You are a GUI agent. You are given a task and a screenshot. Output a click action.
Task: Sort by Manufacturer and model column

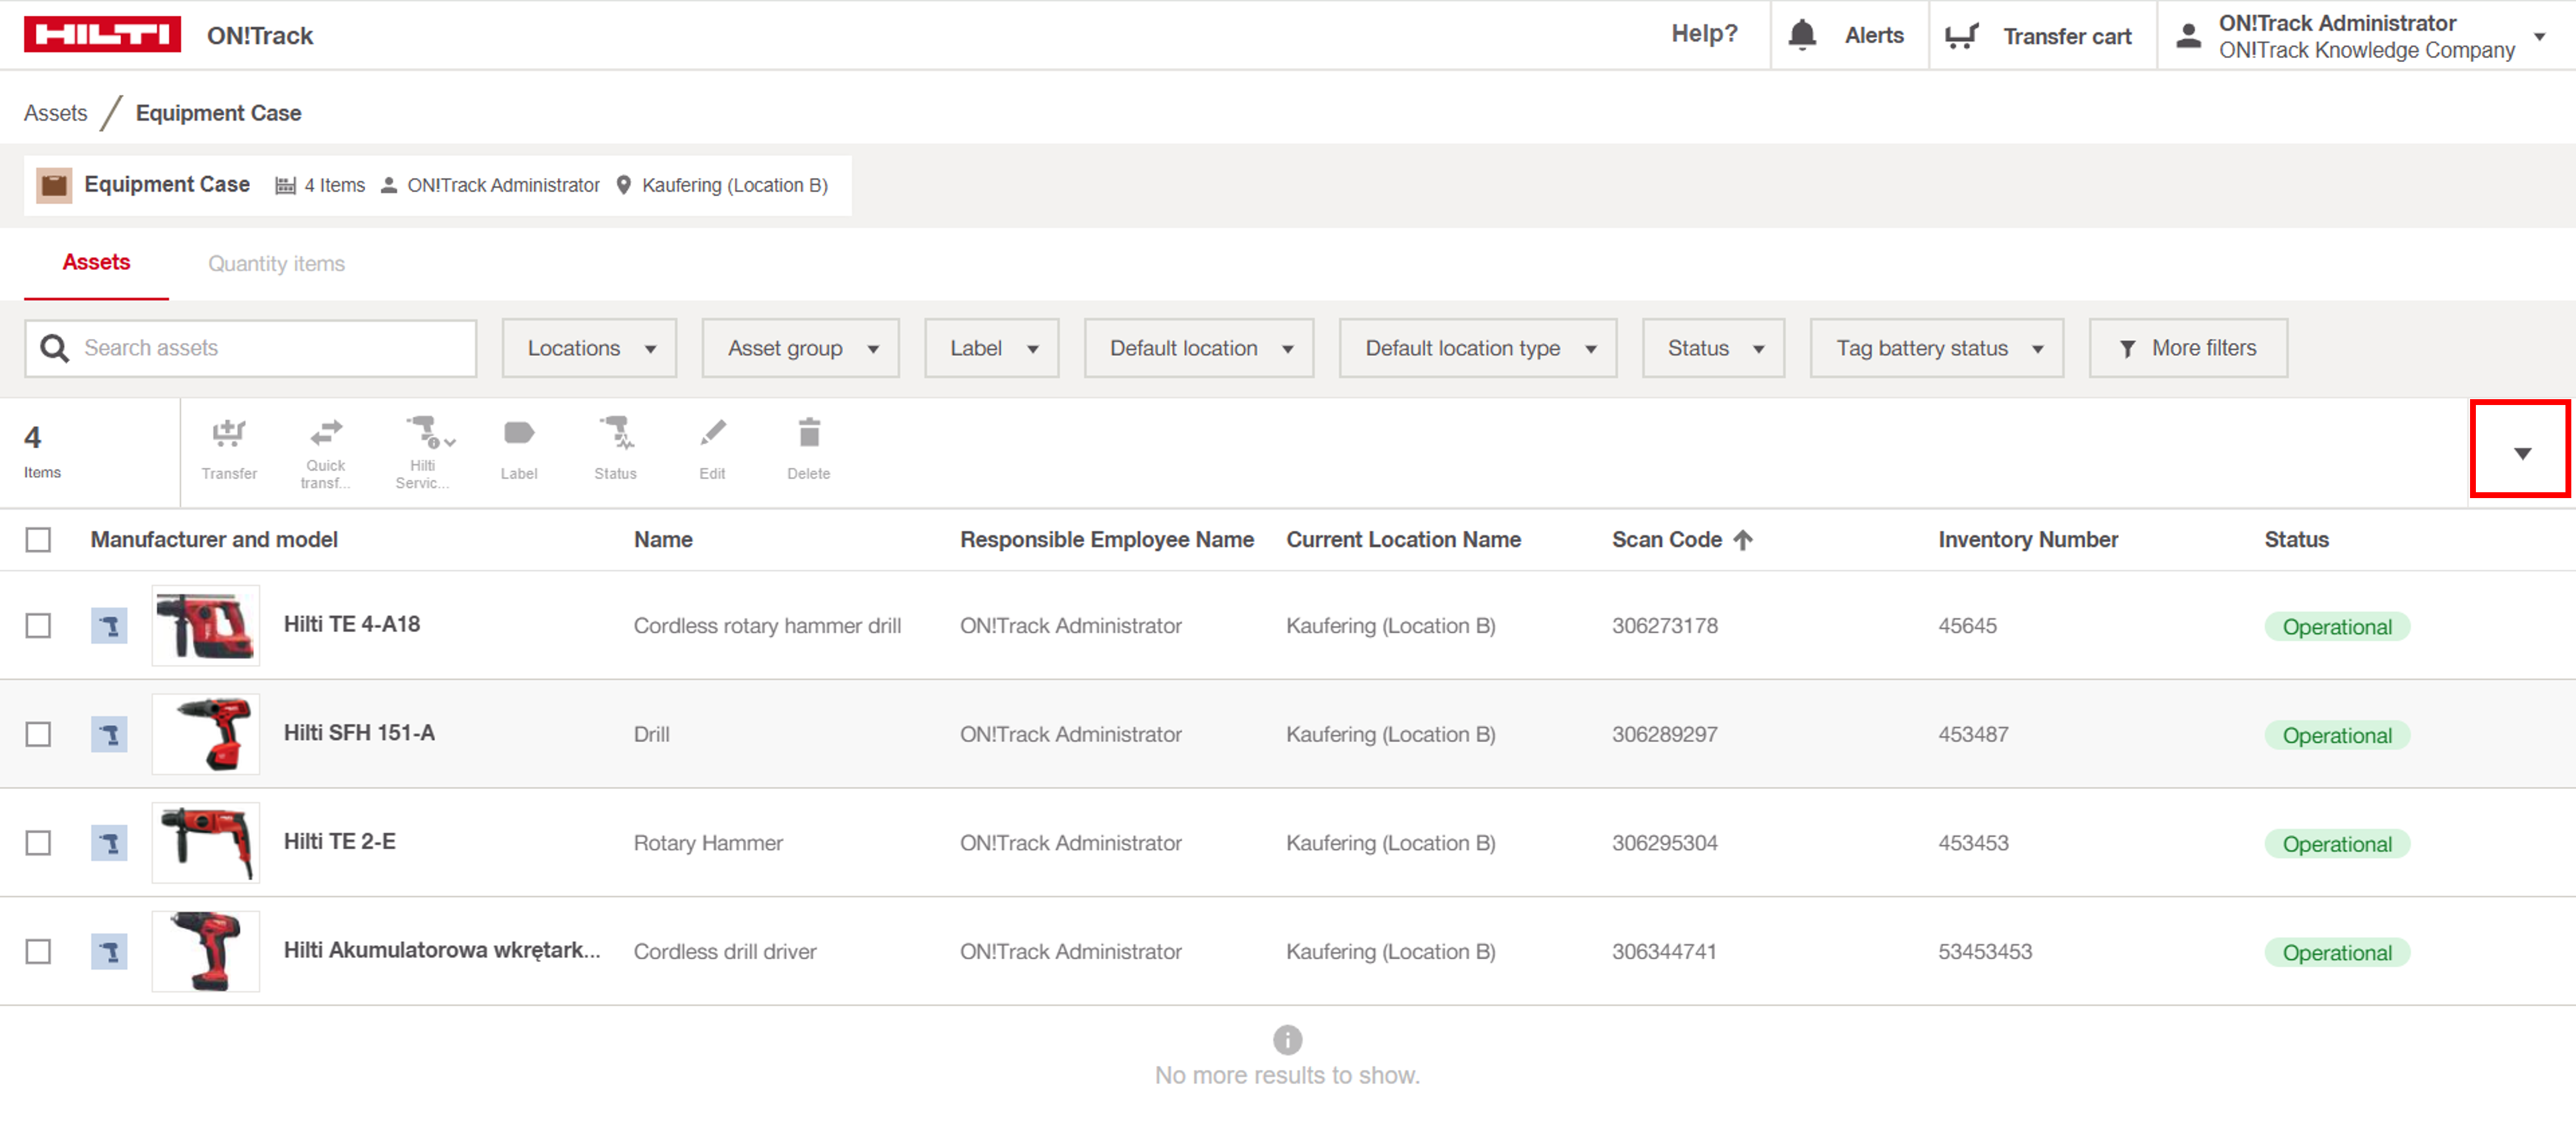[214, 540]
